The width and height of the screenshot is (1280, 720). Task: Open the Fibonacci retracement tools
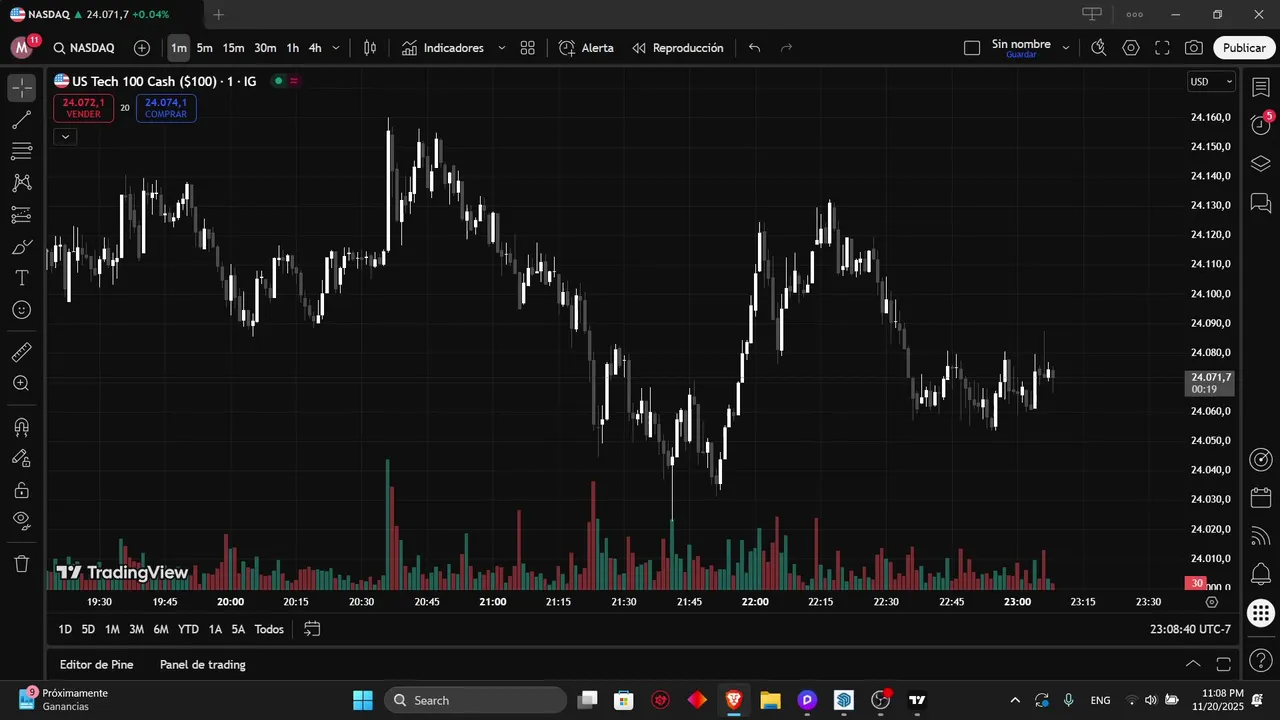pos(22,152)
